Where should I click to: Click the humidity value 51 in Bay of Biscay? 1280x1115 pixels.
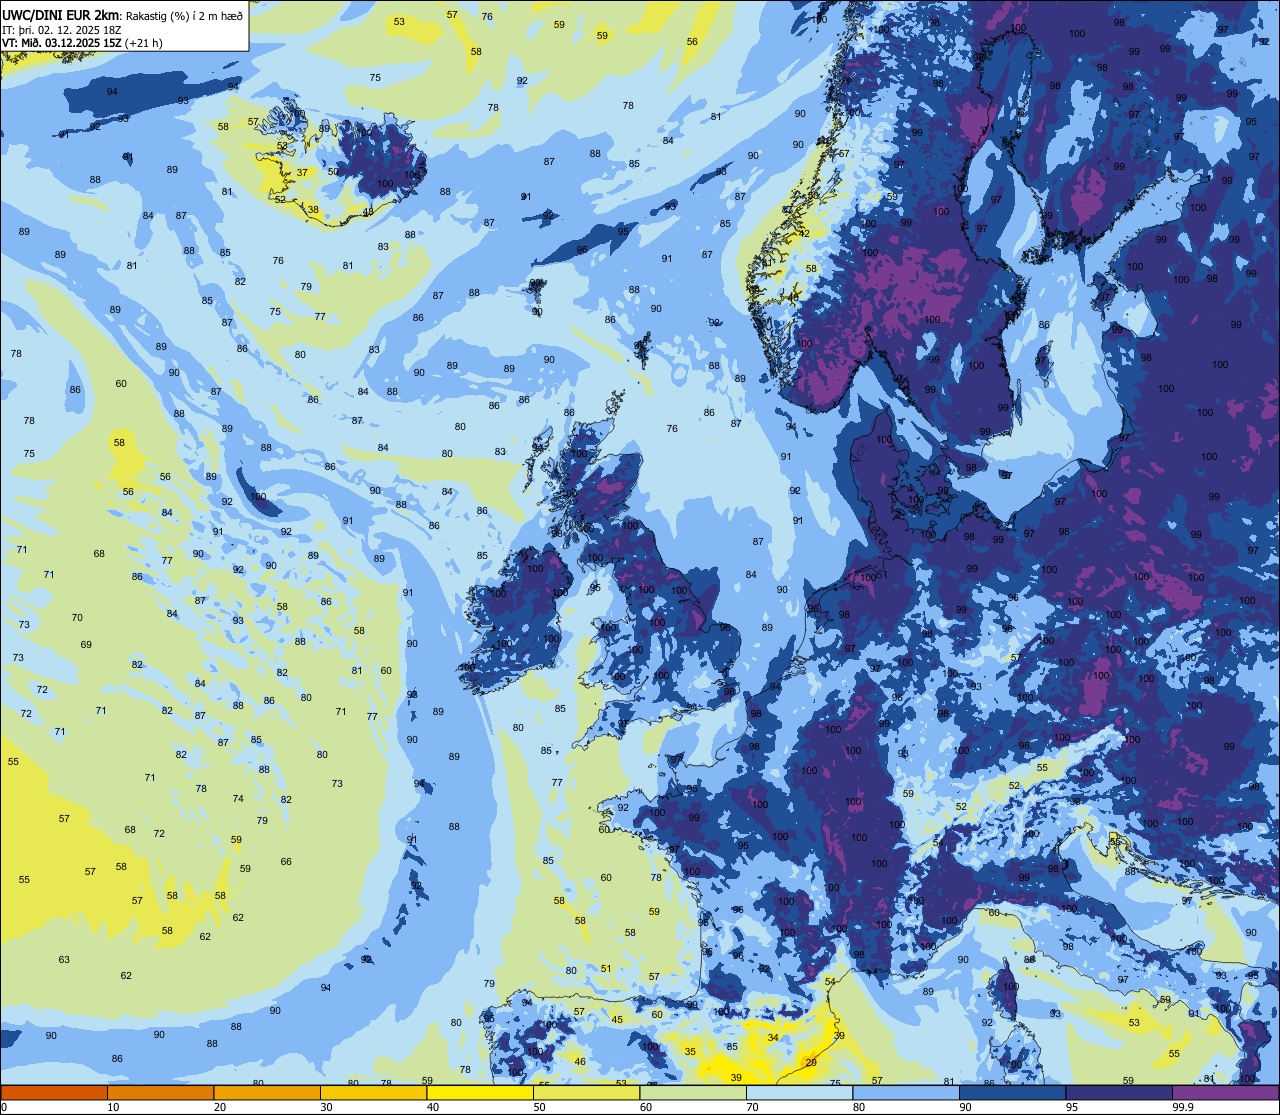pyautogui.click(x=606, y=968)
